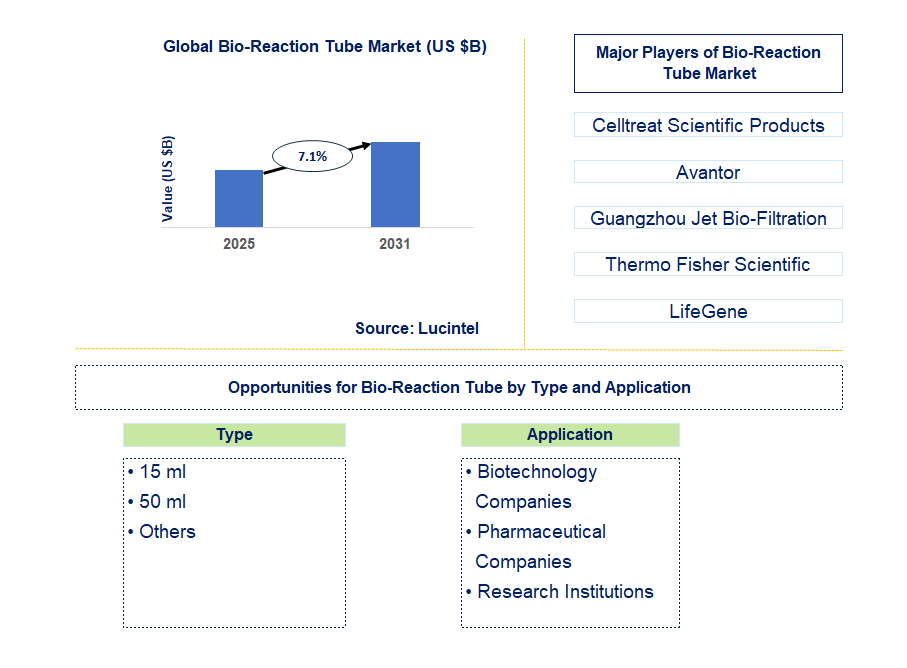907x668 pixels.
Task: Click 'Biotechnology' in the Application list
Action: (x=537, y=473)
